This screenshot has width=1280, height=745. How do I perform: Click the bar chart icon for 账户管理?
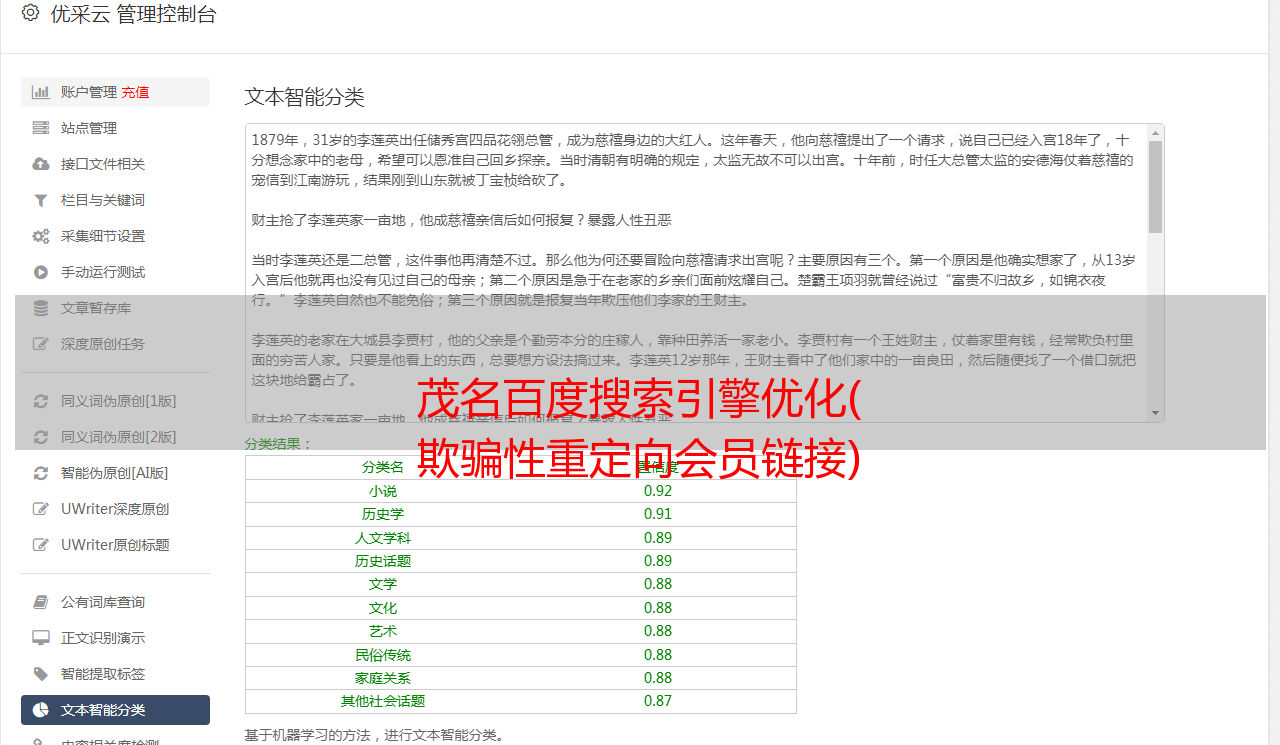pos(40,92)
